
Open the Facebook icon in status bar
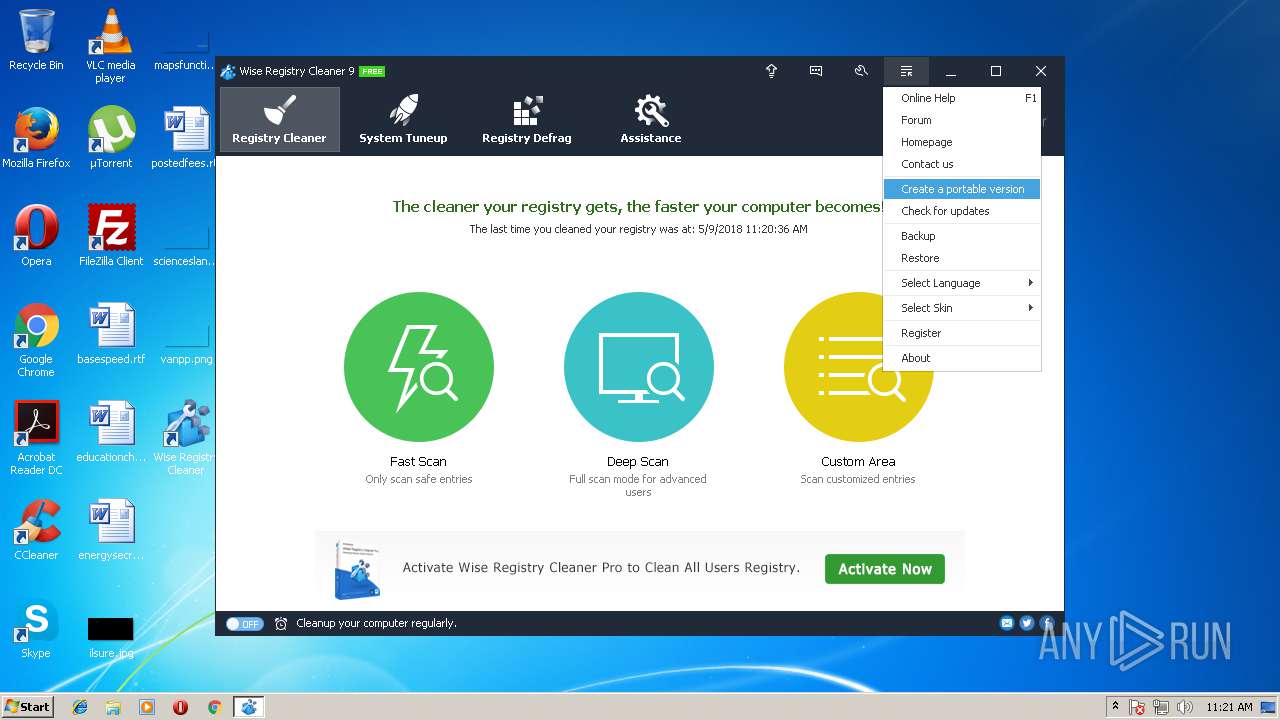[x=1047, y=623]
